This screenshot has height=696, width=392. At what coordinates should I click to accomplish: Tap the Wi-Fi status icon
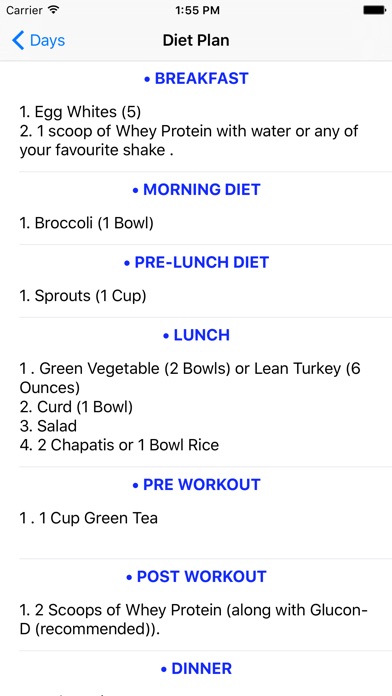click(54, 10)
